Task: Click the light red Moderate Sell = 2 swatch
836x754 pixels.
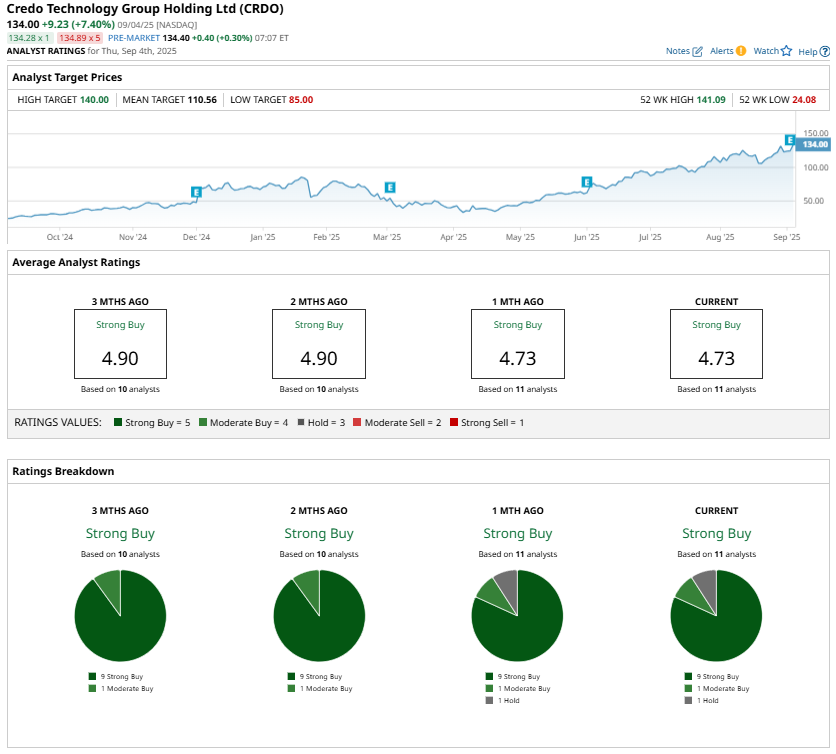Action: (357, 422)
